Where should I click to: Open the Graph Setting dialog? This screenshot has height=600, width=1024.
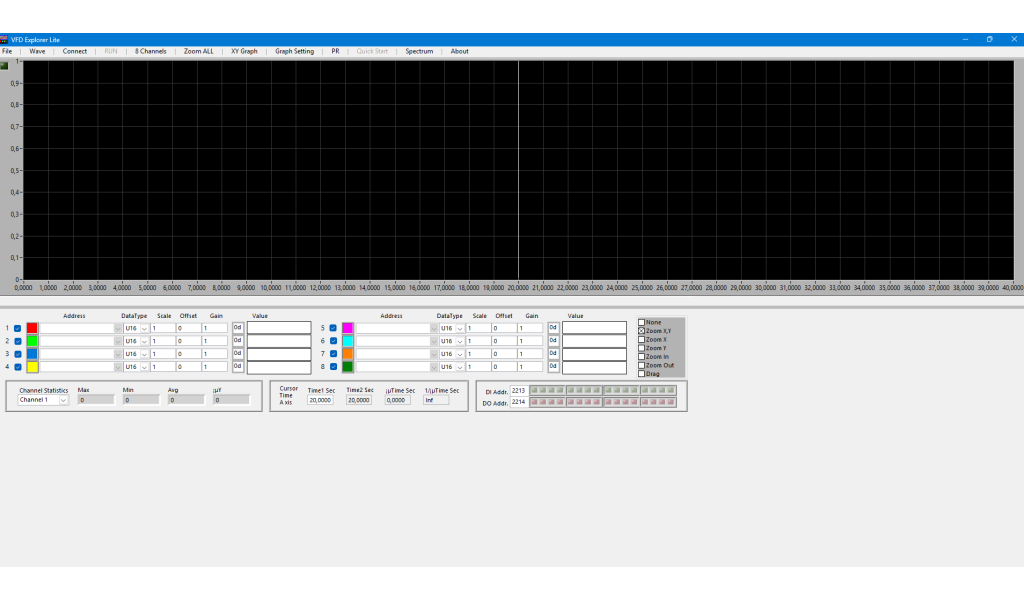coord(296,51)
